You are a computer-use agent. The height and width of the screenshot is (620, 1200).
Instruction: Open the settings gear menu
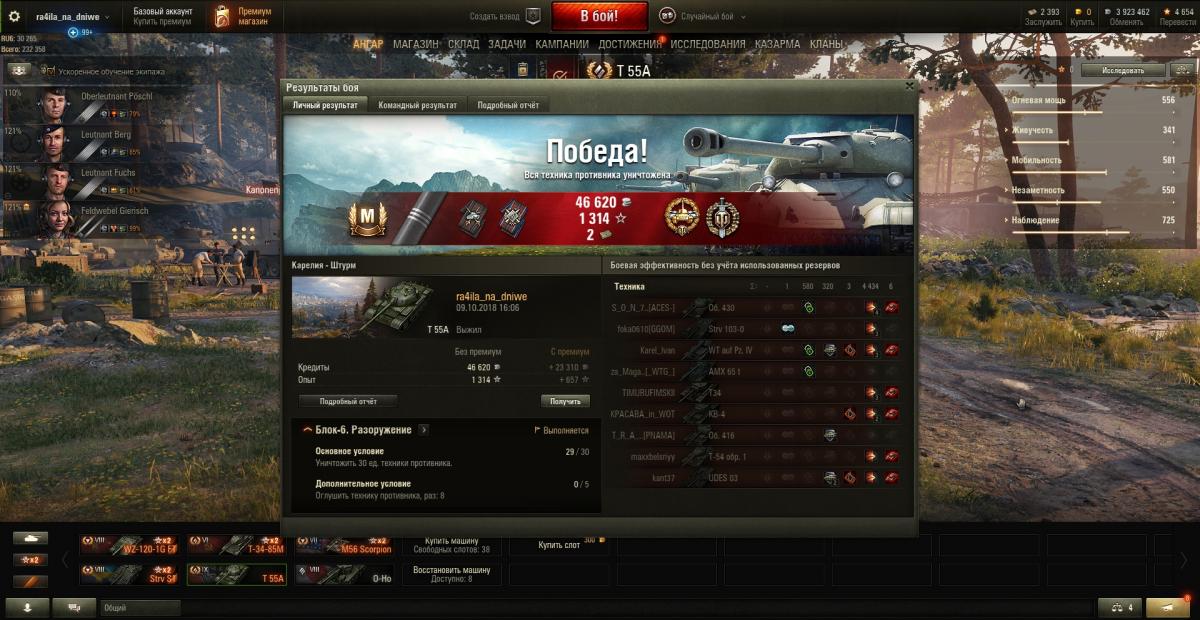click(x=15, y=16)
